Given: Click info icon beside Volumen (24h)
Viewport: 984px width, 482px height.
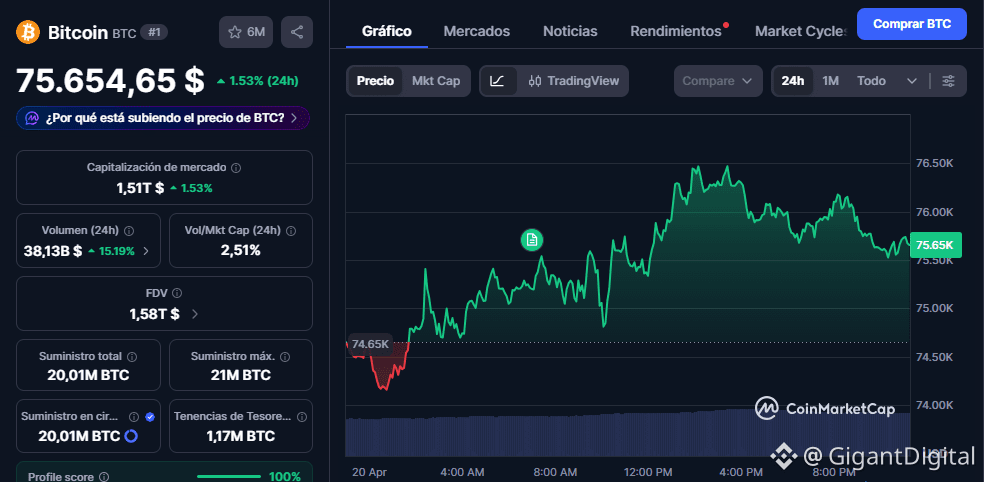Looking at the screenshot, I should [129, 230].
